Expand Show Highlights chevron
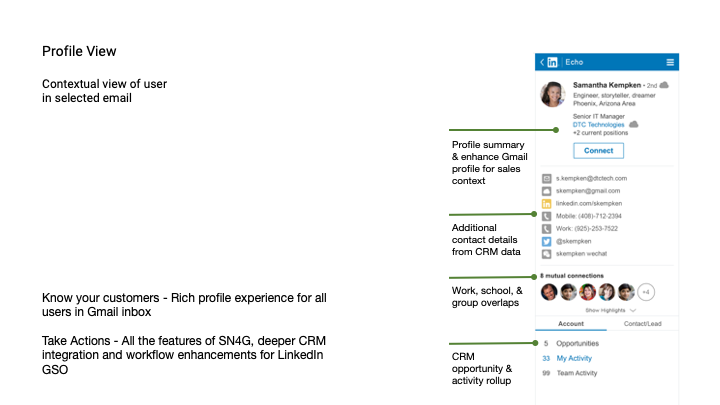The image size is (720, 405). tap(632, 311)
